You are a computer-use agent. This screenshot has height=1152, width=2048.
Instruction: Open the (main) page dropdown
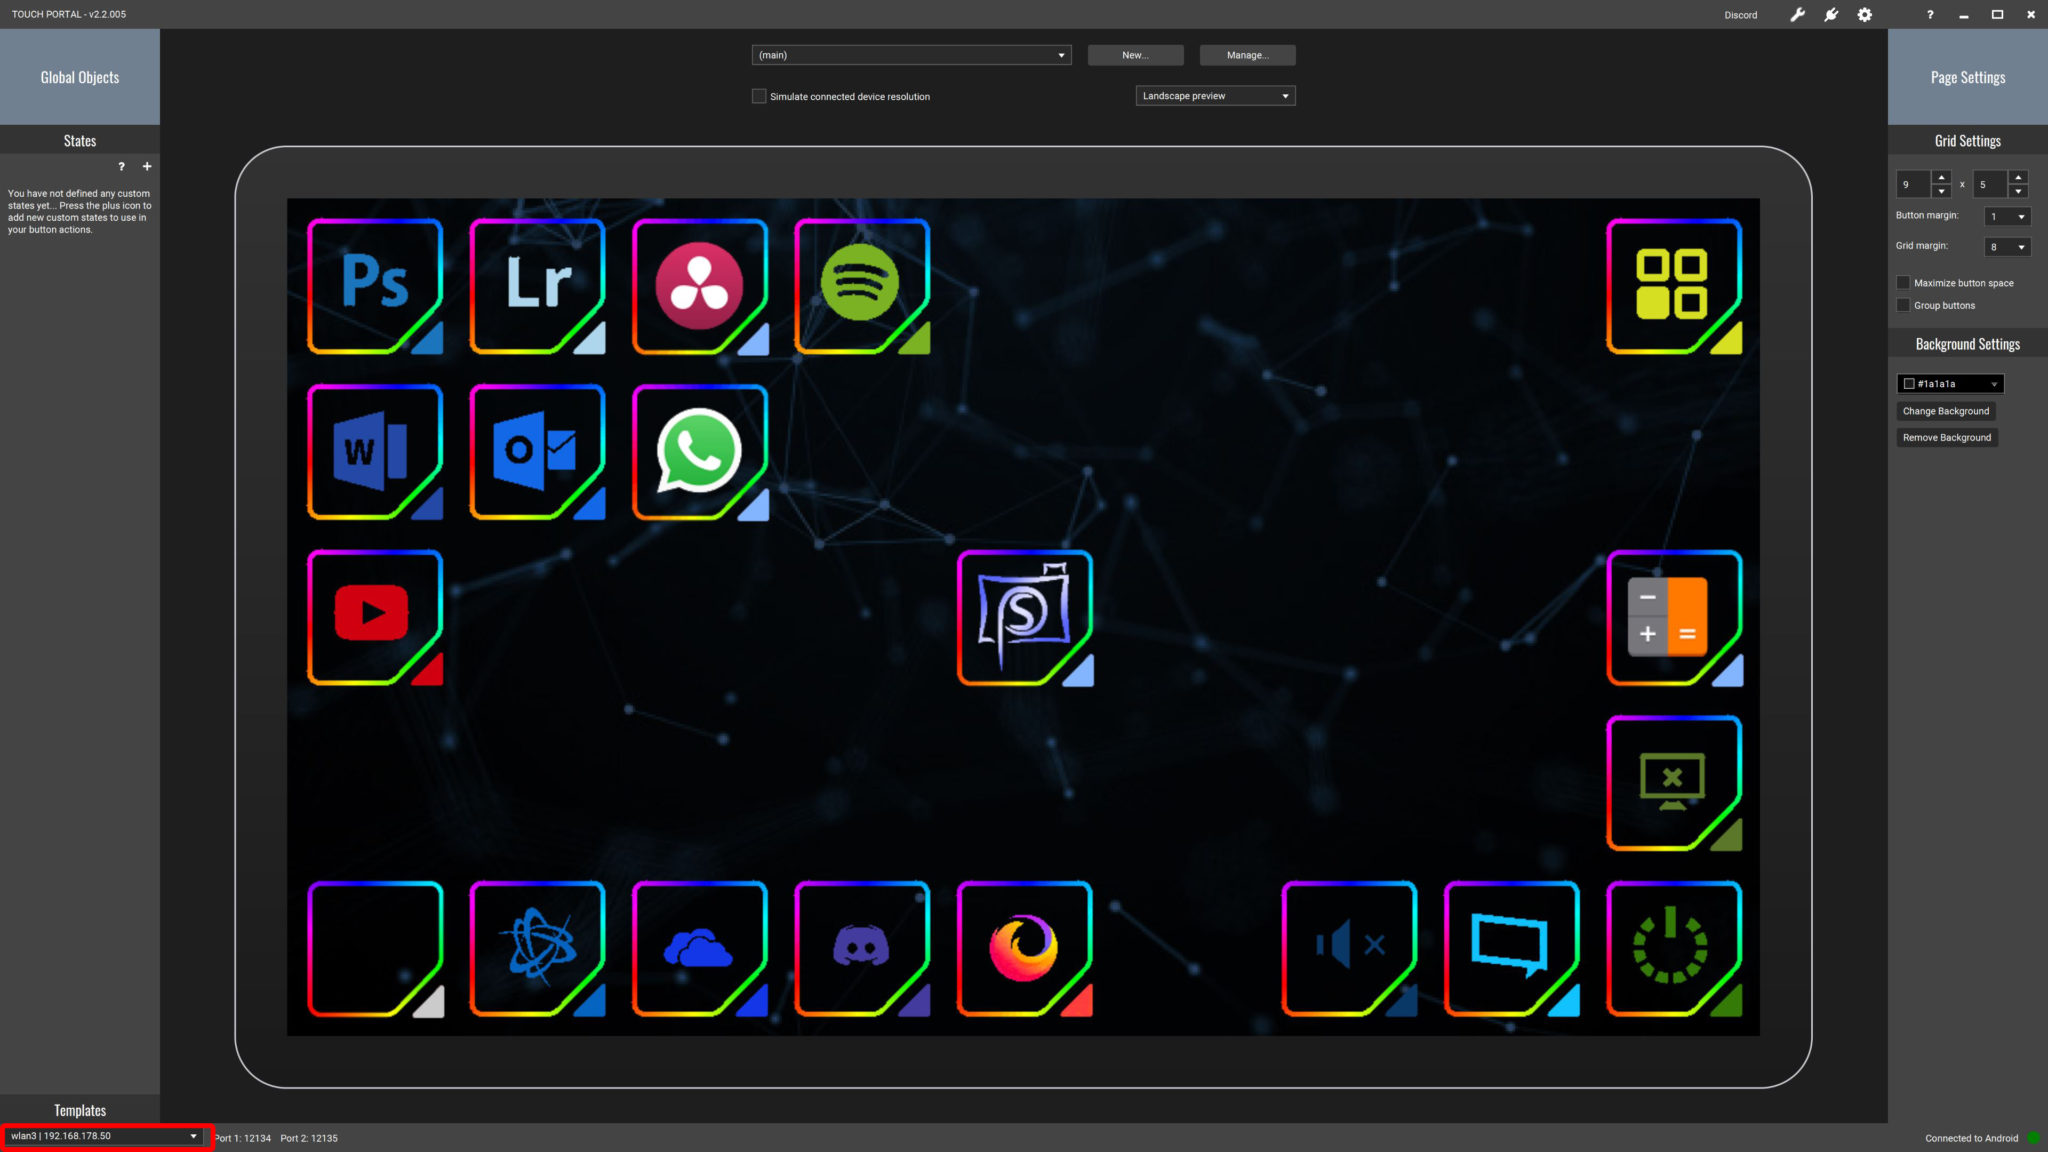[911, 55]
